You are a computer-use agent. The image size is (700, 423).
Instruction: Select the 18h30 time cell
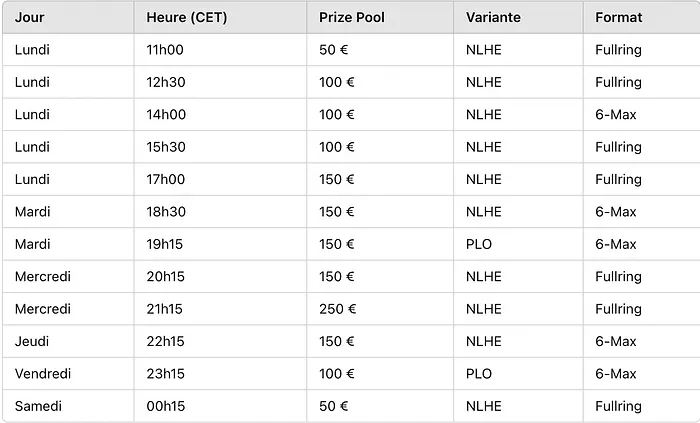click(x=166, y=212)
